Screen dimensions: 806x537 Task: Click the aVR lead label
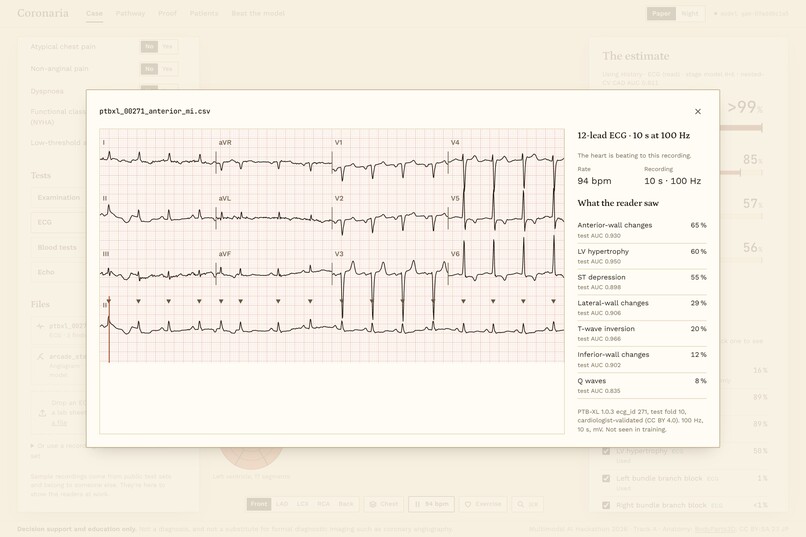click(225, 142)
